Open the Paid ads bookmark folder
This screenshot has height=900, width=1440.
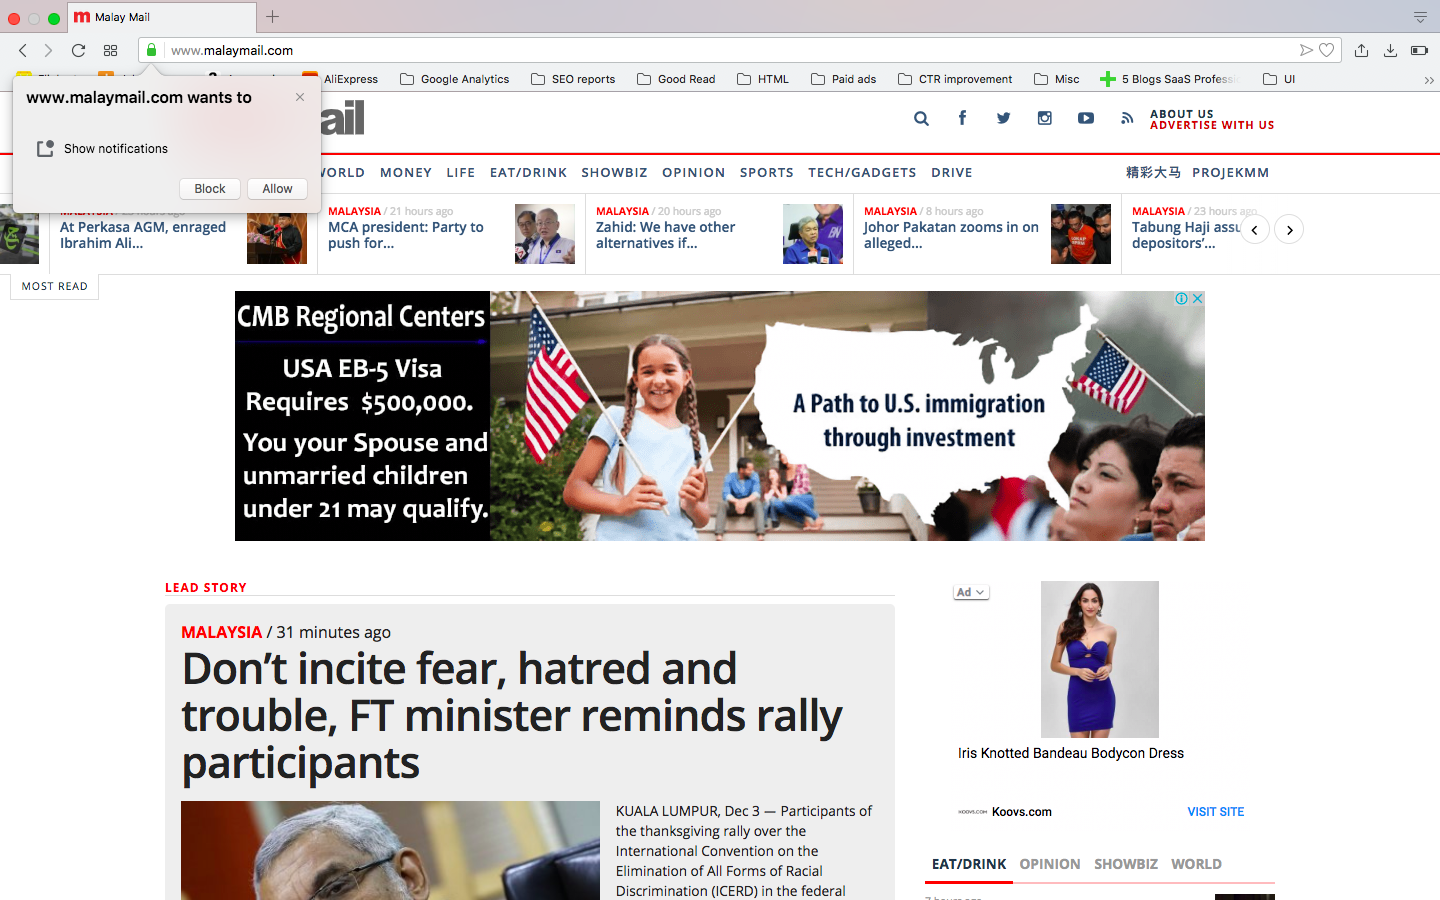(x=844, y=79)
